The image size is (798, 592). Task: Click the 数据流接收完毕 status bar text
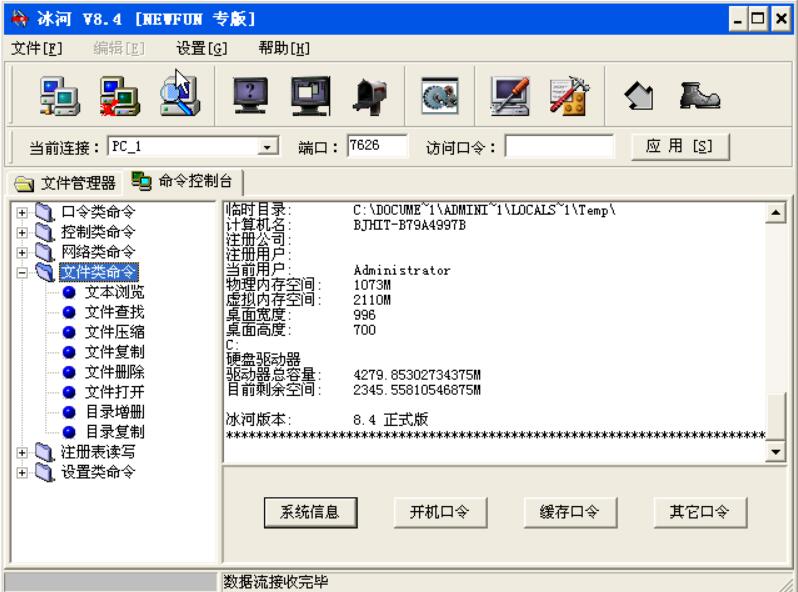[x=276, y=581]
